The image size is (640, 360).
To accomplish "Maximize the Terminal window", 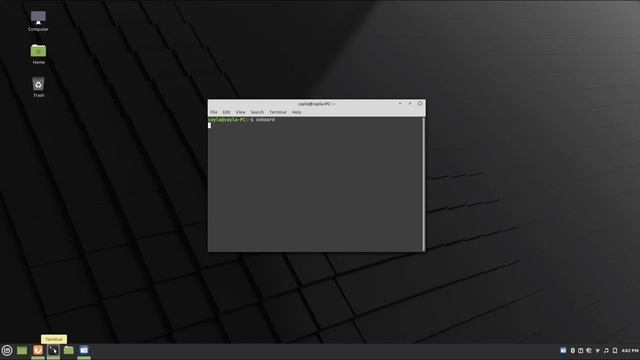I will coord(410,104).
